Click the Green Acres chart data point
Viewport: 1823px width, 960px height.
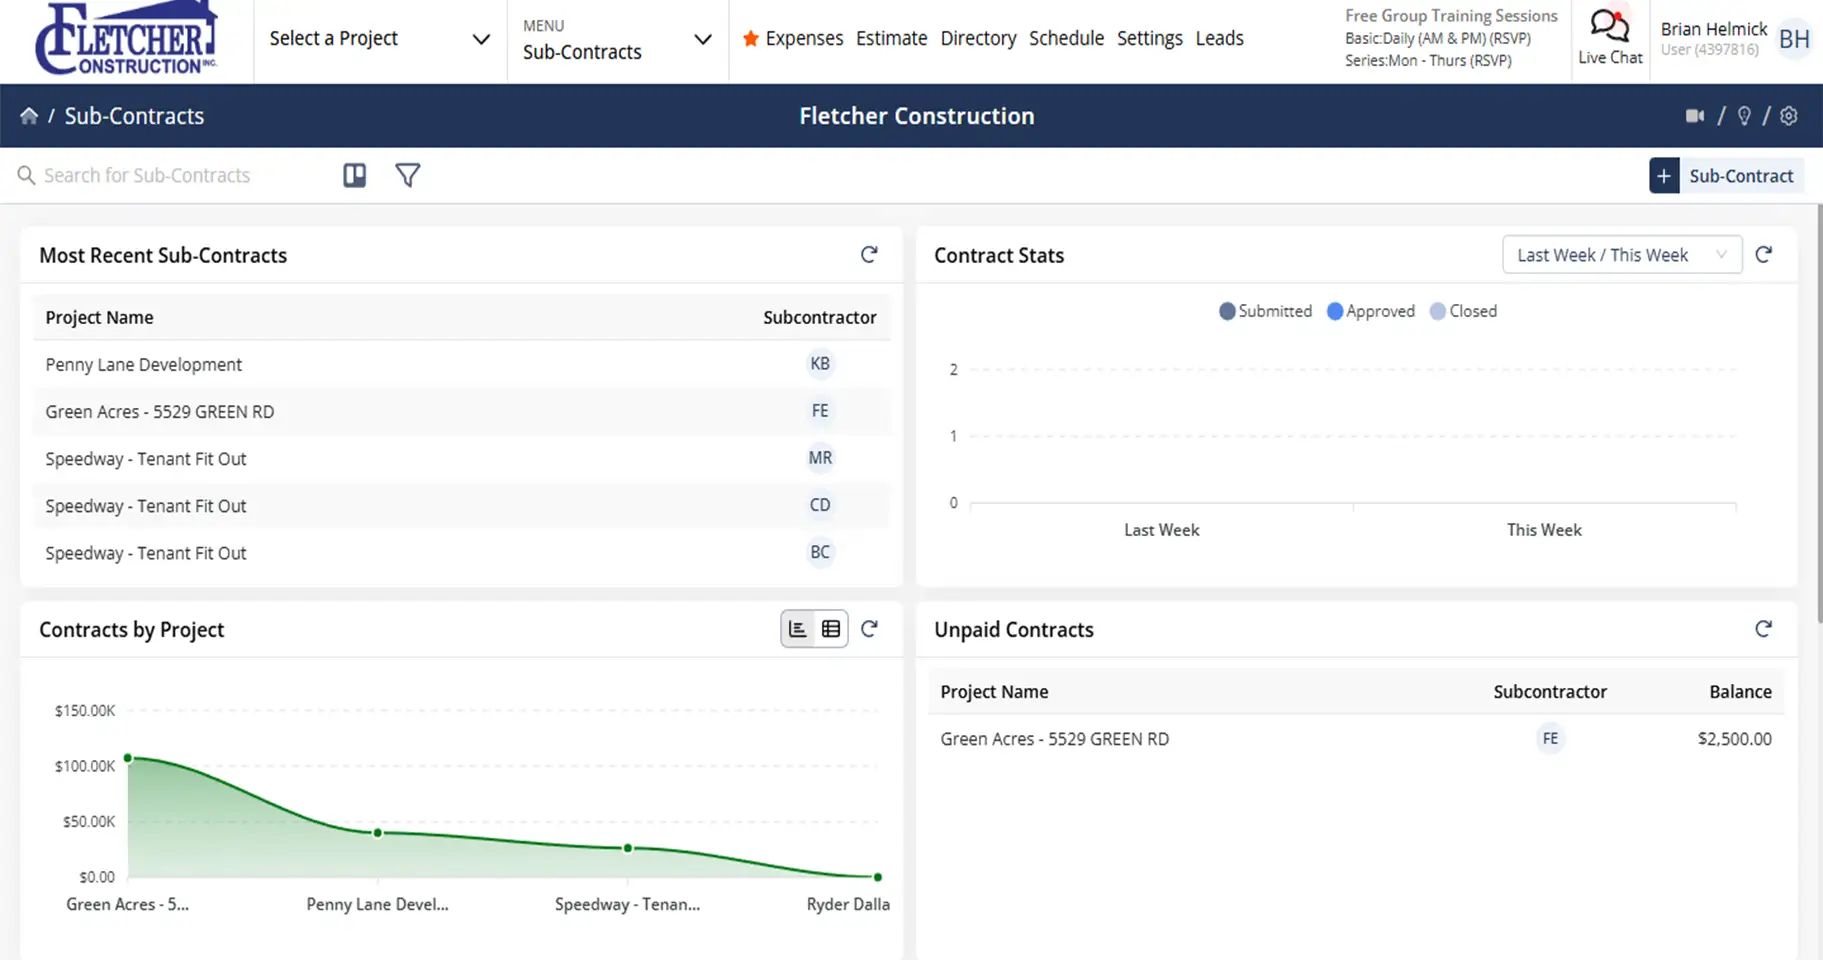click(128, 758)
